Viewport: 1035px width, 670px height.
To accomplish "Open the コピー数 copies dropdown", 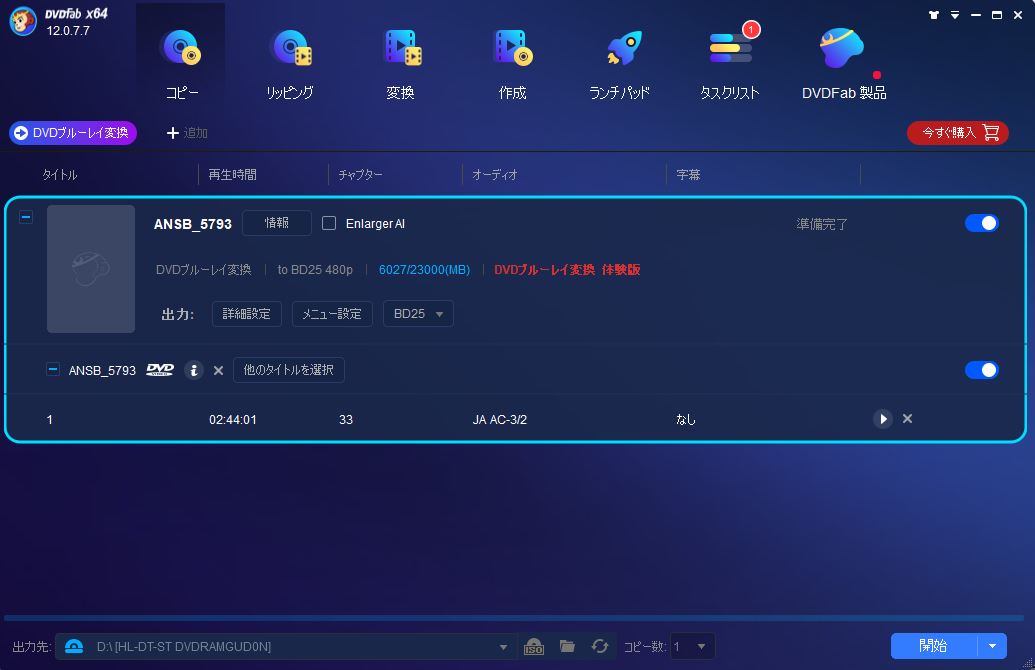I will [x=691, y=646].
